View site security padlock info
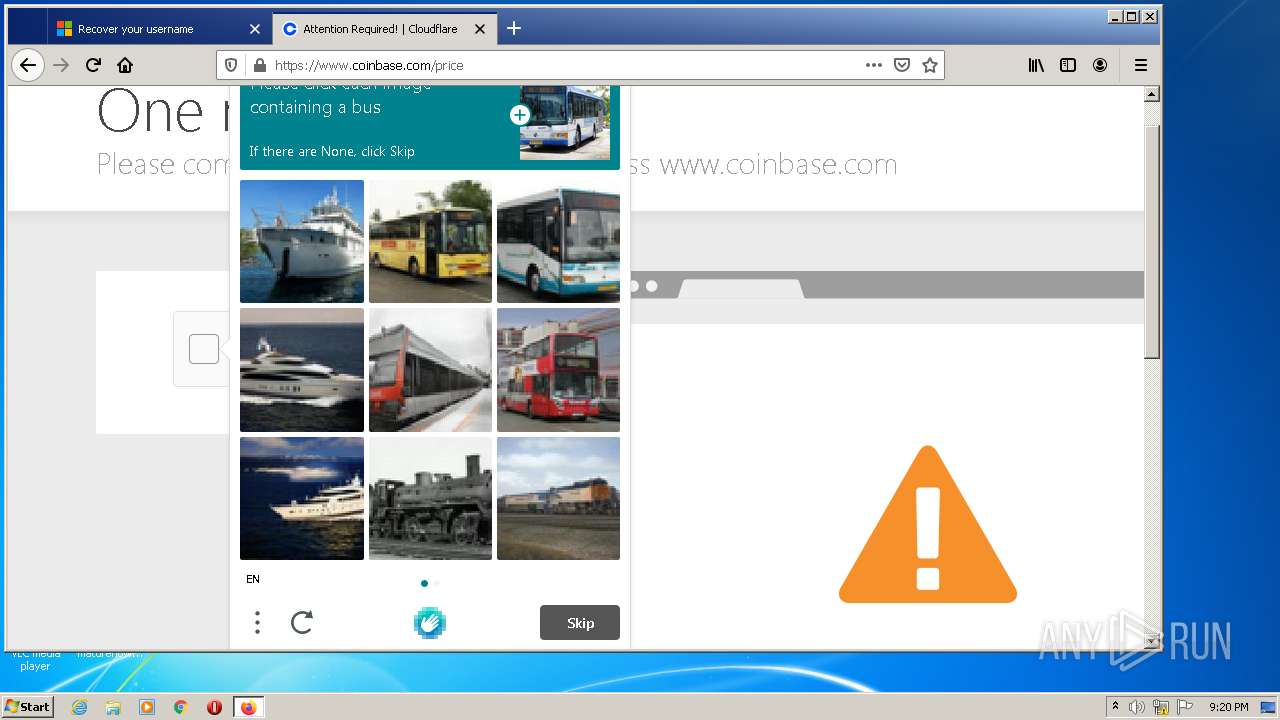The image size is (1280, 720). click(x=260, y=65)
